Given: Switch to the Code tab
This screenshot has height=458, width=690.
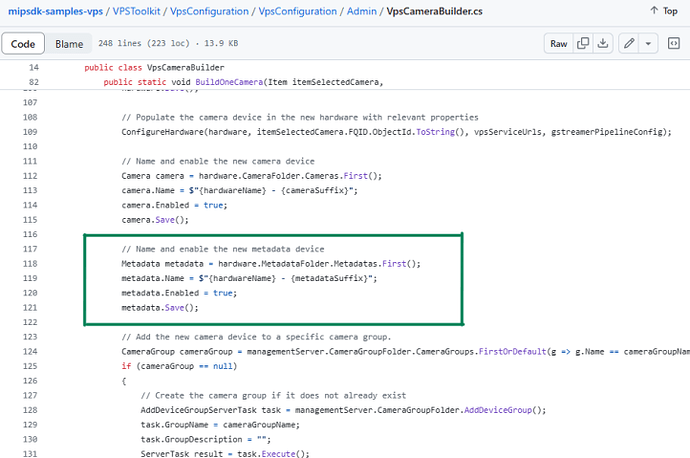Looking at the screenshot, I should click(23, 44).
